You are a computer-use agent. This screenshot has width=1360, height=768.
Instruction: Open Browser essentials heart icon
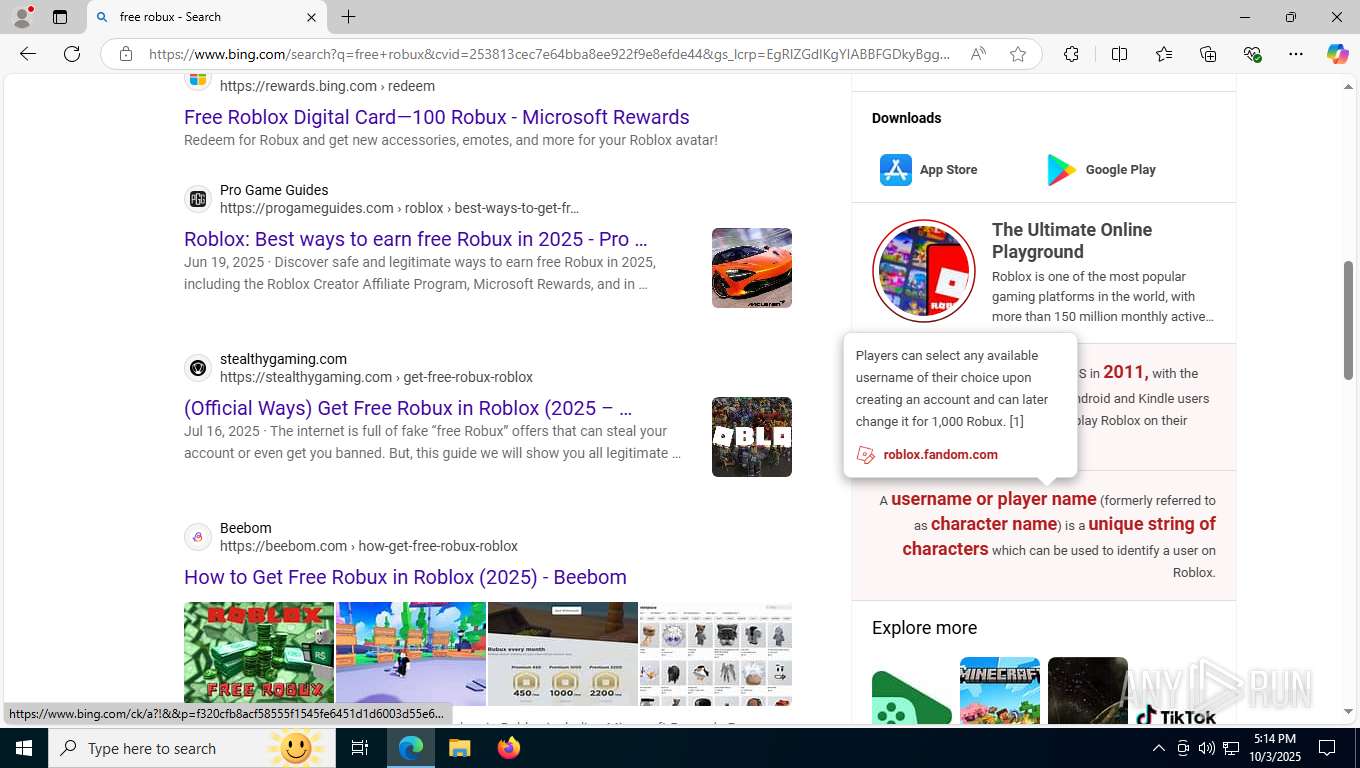click(x=1252, y=54)
